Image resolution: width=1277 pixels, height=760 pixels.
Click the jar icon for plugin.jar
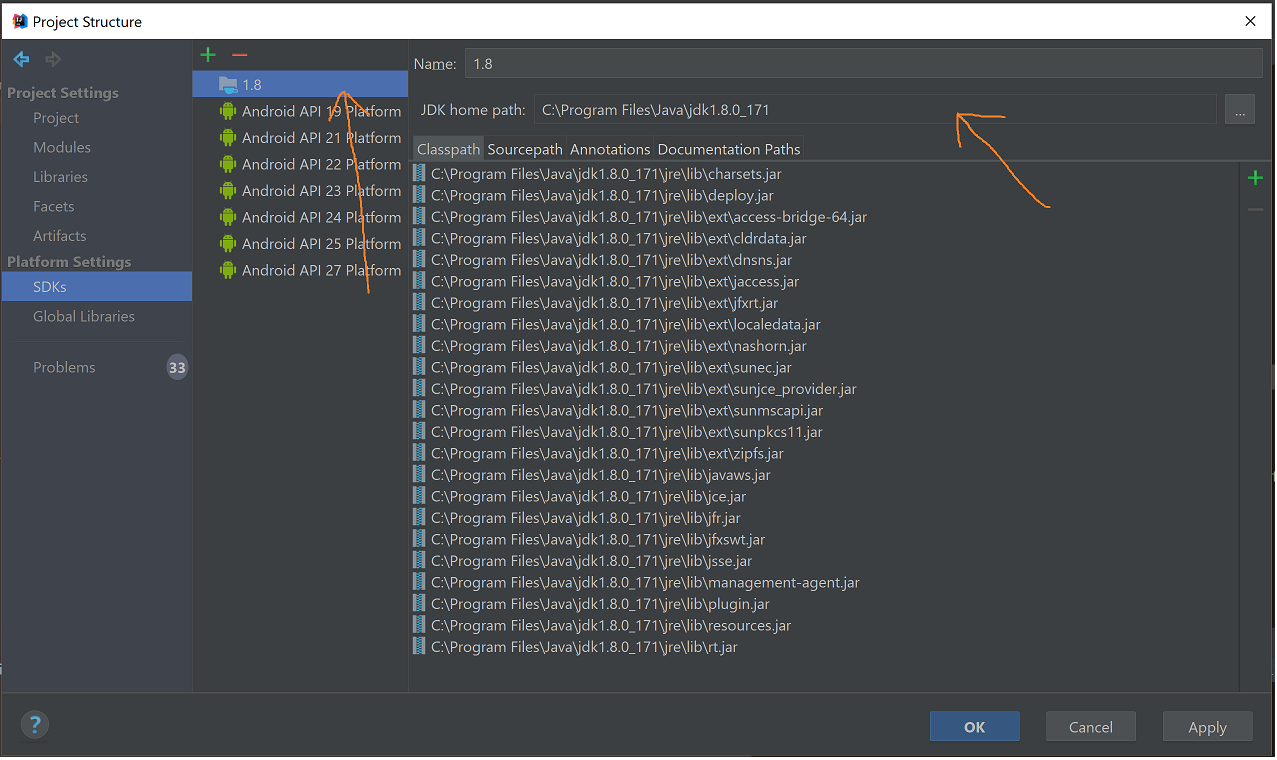(x=419, y=604)
